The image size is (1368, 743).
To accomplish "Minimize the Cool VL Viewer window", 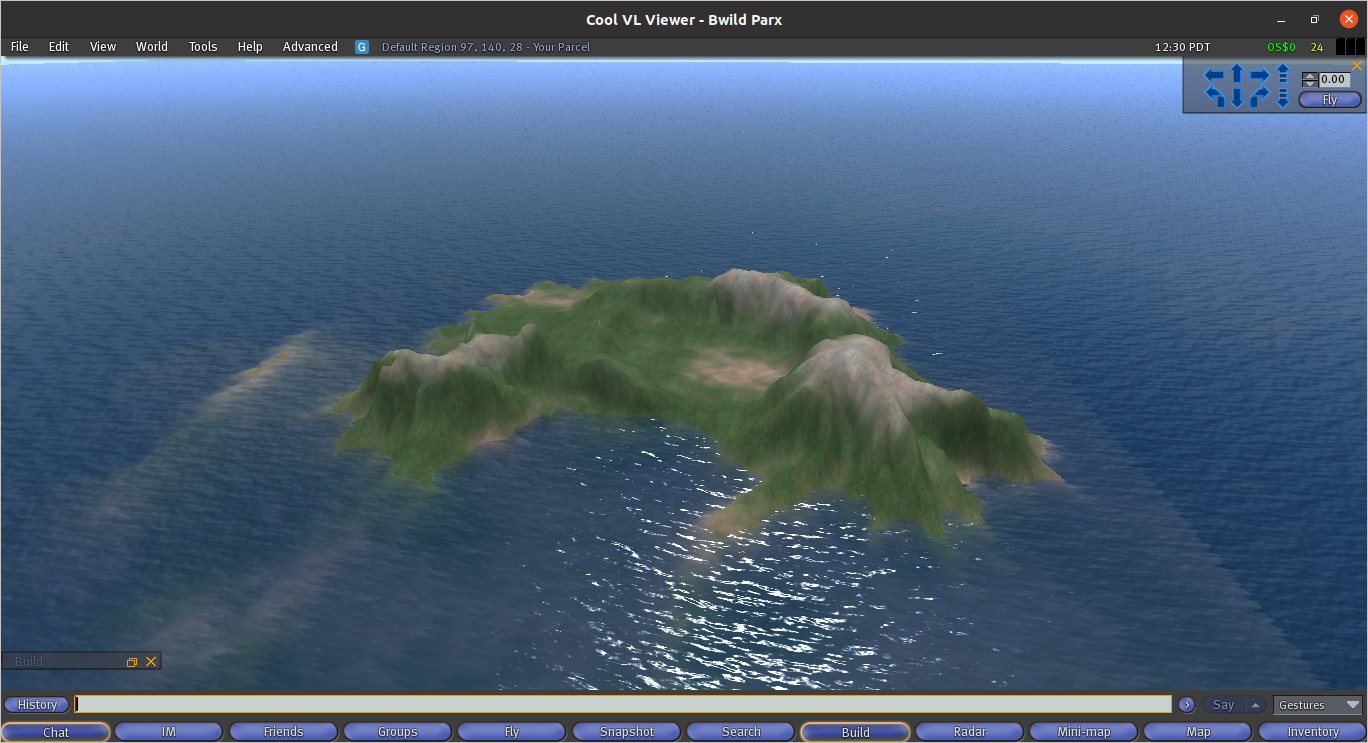I will (x=1282, y=20).
